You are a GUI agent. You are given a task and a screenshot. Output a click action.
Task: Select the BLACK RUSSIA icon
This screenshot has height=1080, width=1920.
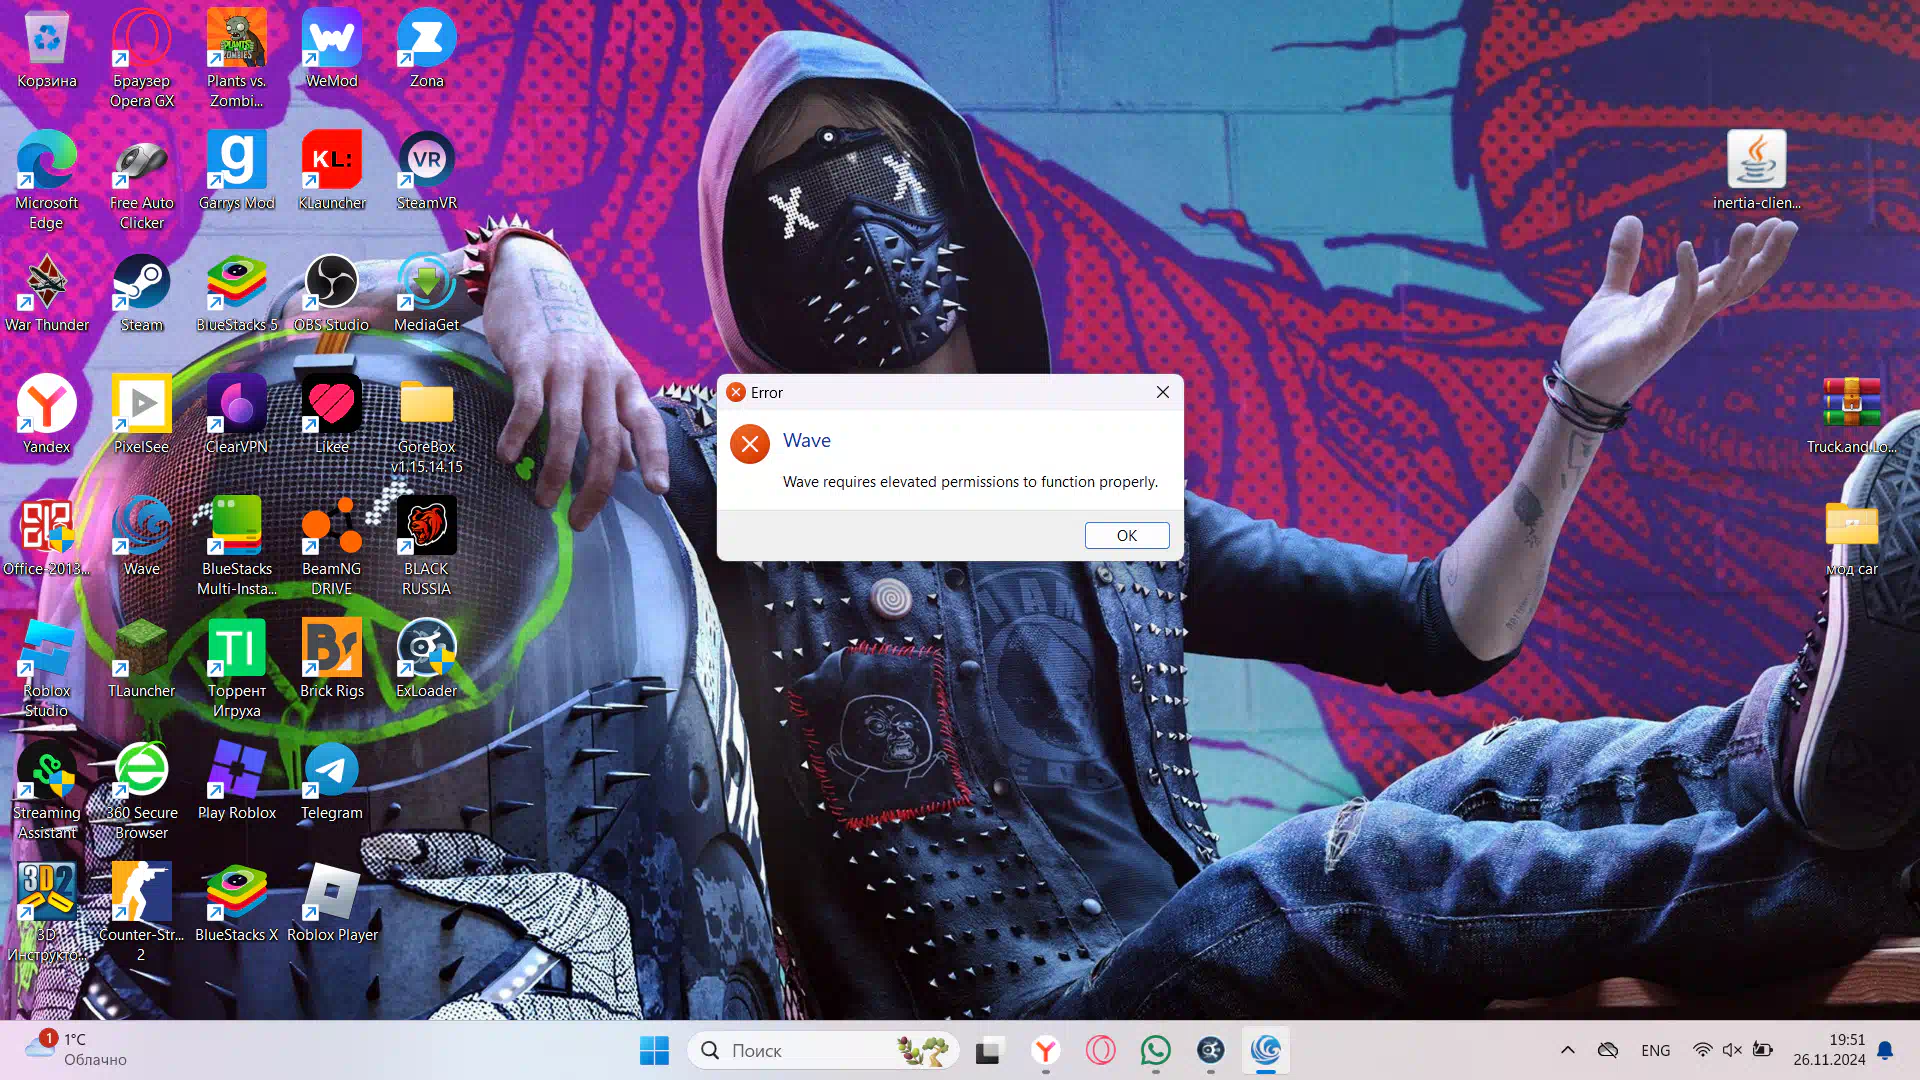point(427,546)
